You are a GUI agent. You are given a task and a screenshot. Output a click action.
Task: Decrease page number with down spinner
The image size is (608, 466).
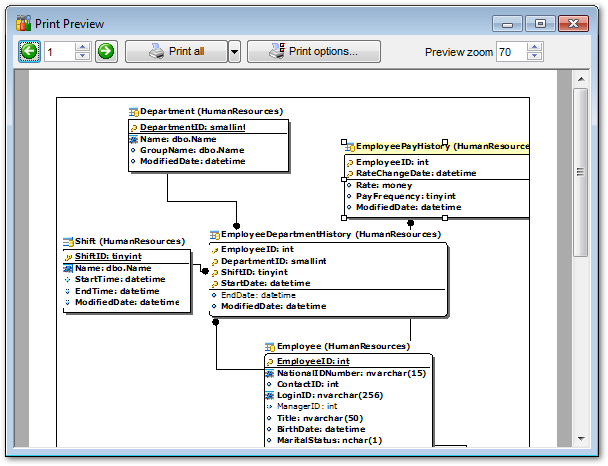(83, 56)
